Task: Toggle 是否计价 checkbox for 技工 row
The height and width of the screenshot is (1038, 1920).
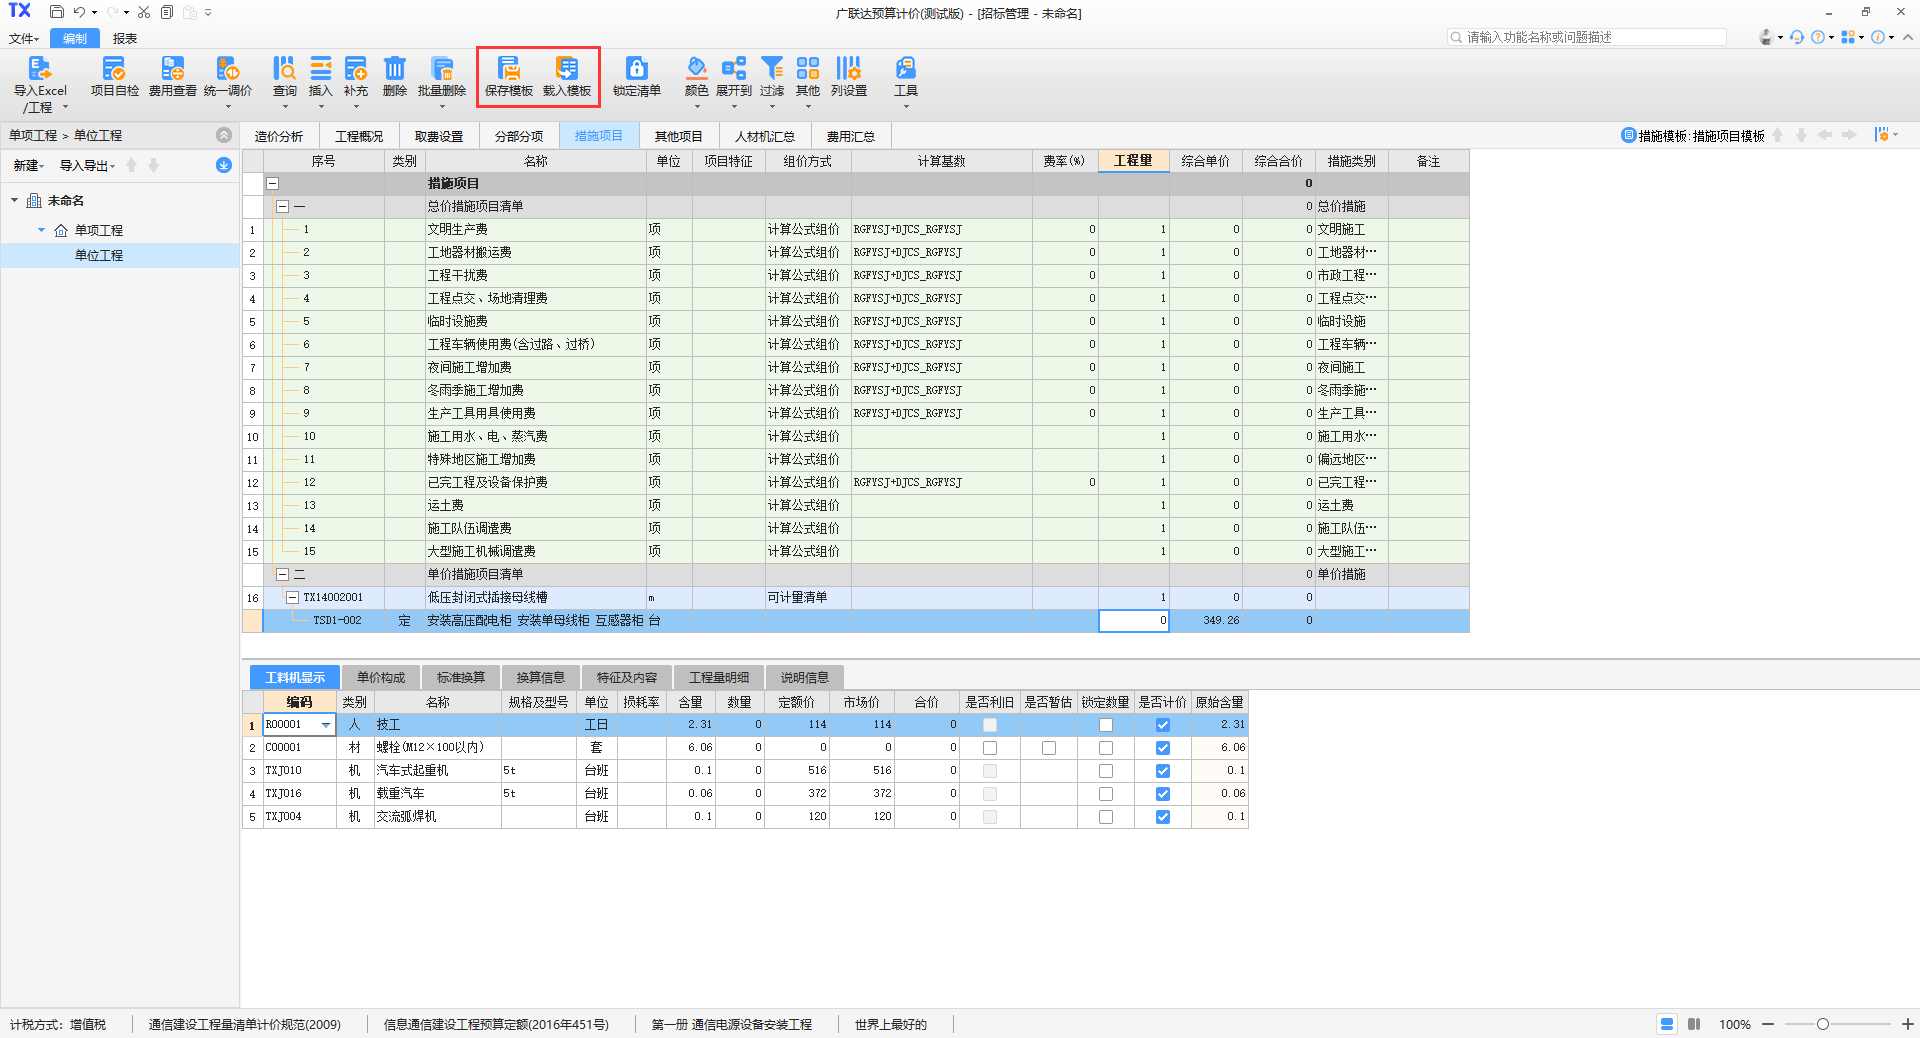Action: [x=1162, y=725]
